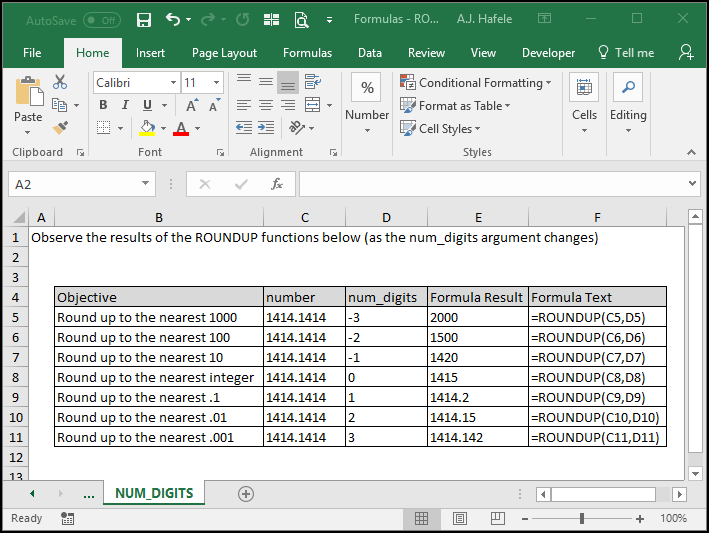
Task: Open the Calibri font name dropdown
Action: click(173, 82)
